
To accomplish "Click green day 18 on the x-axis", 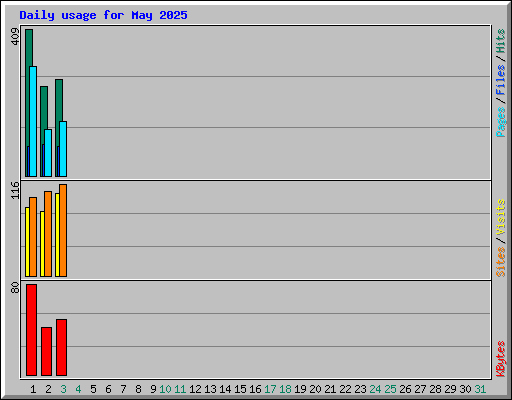I will click(285, 389).
